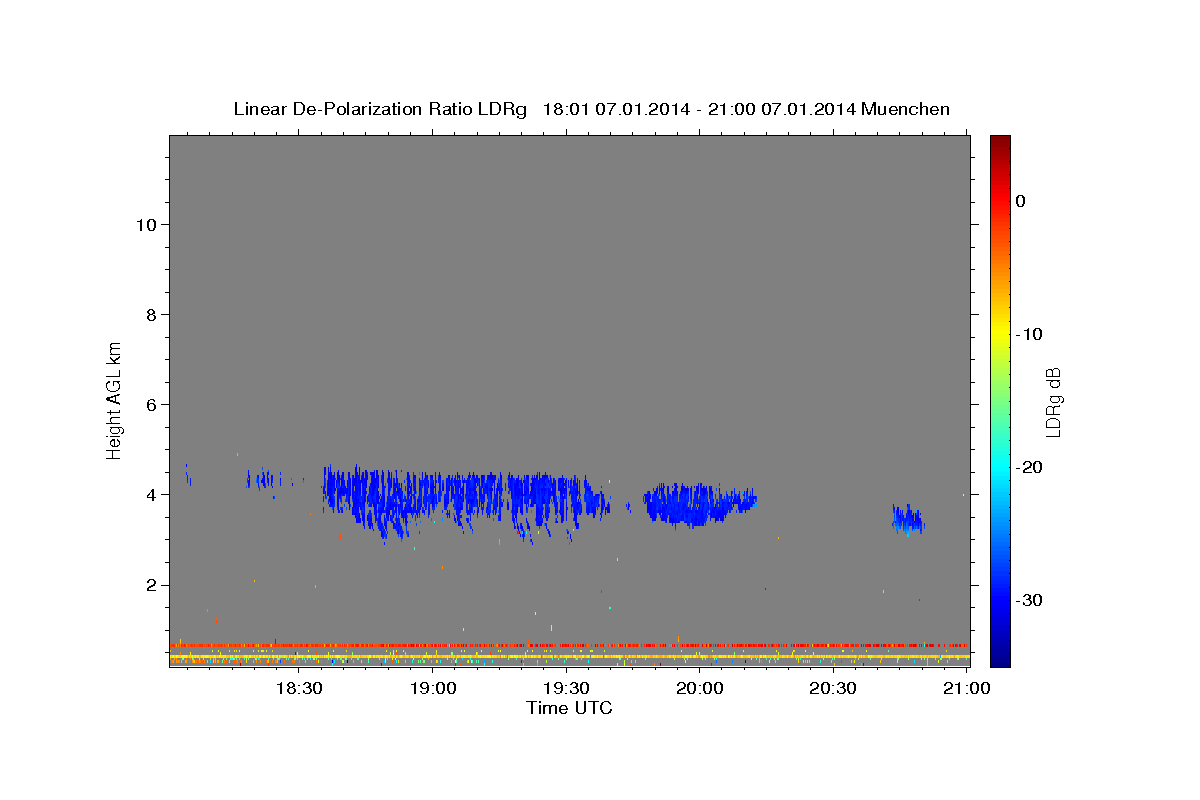This screenshot has height=800, width=1200.
Task: Click the 19:30 time tick label
Action: click(566, 688)
